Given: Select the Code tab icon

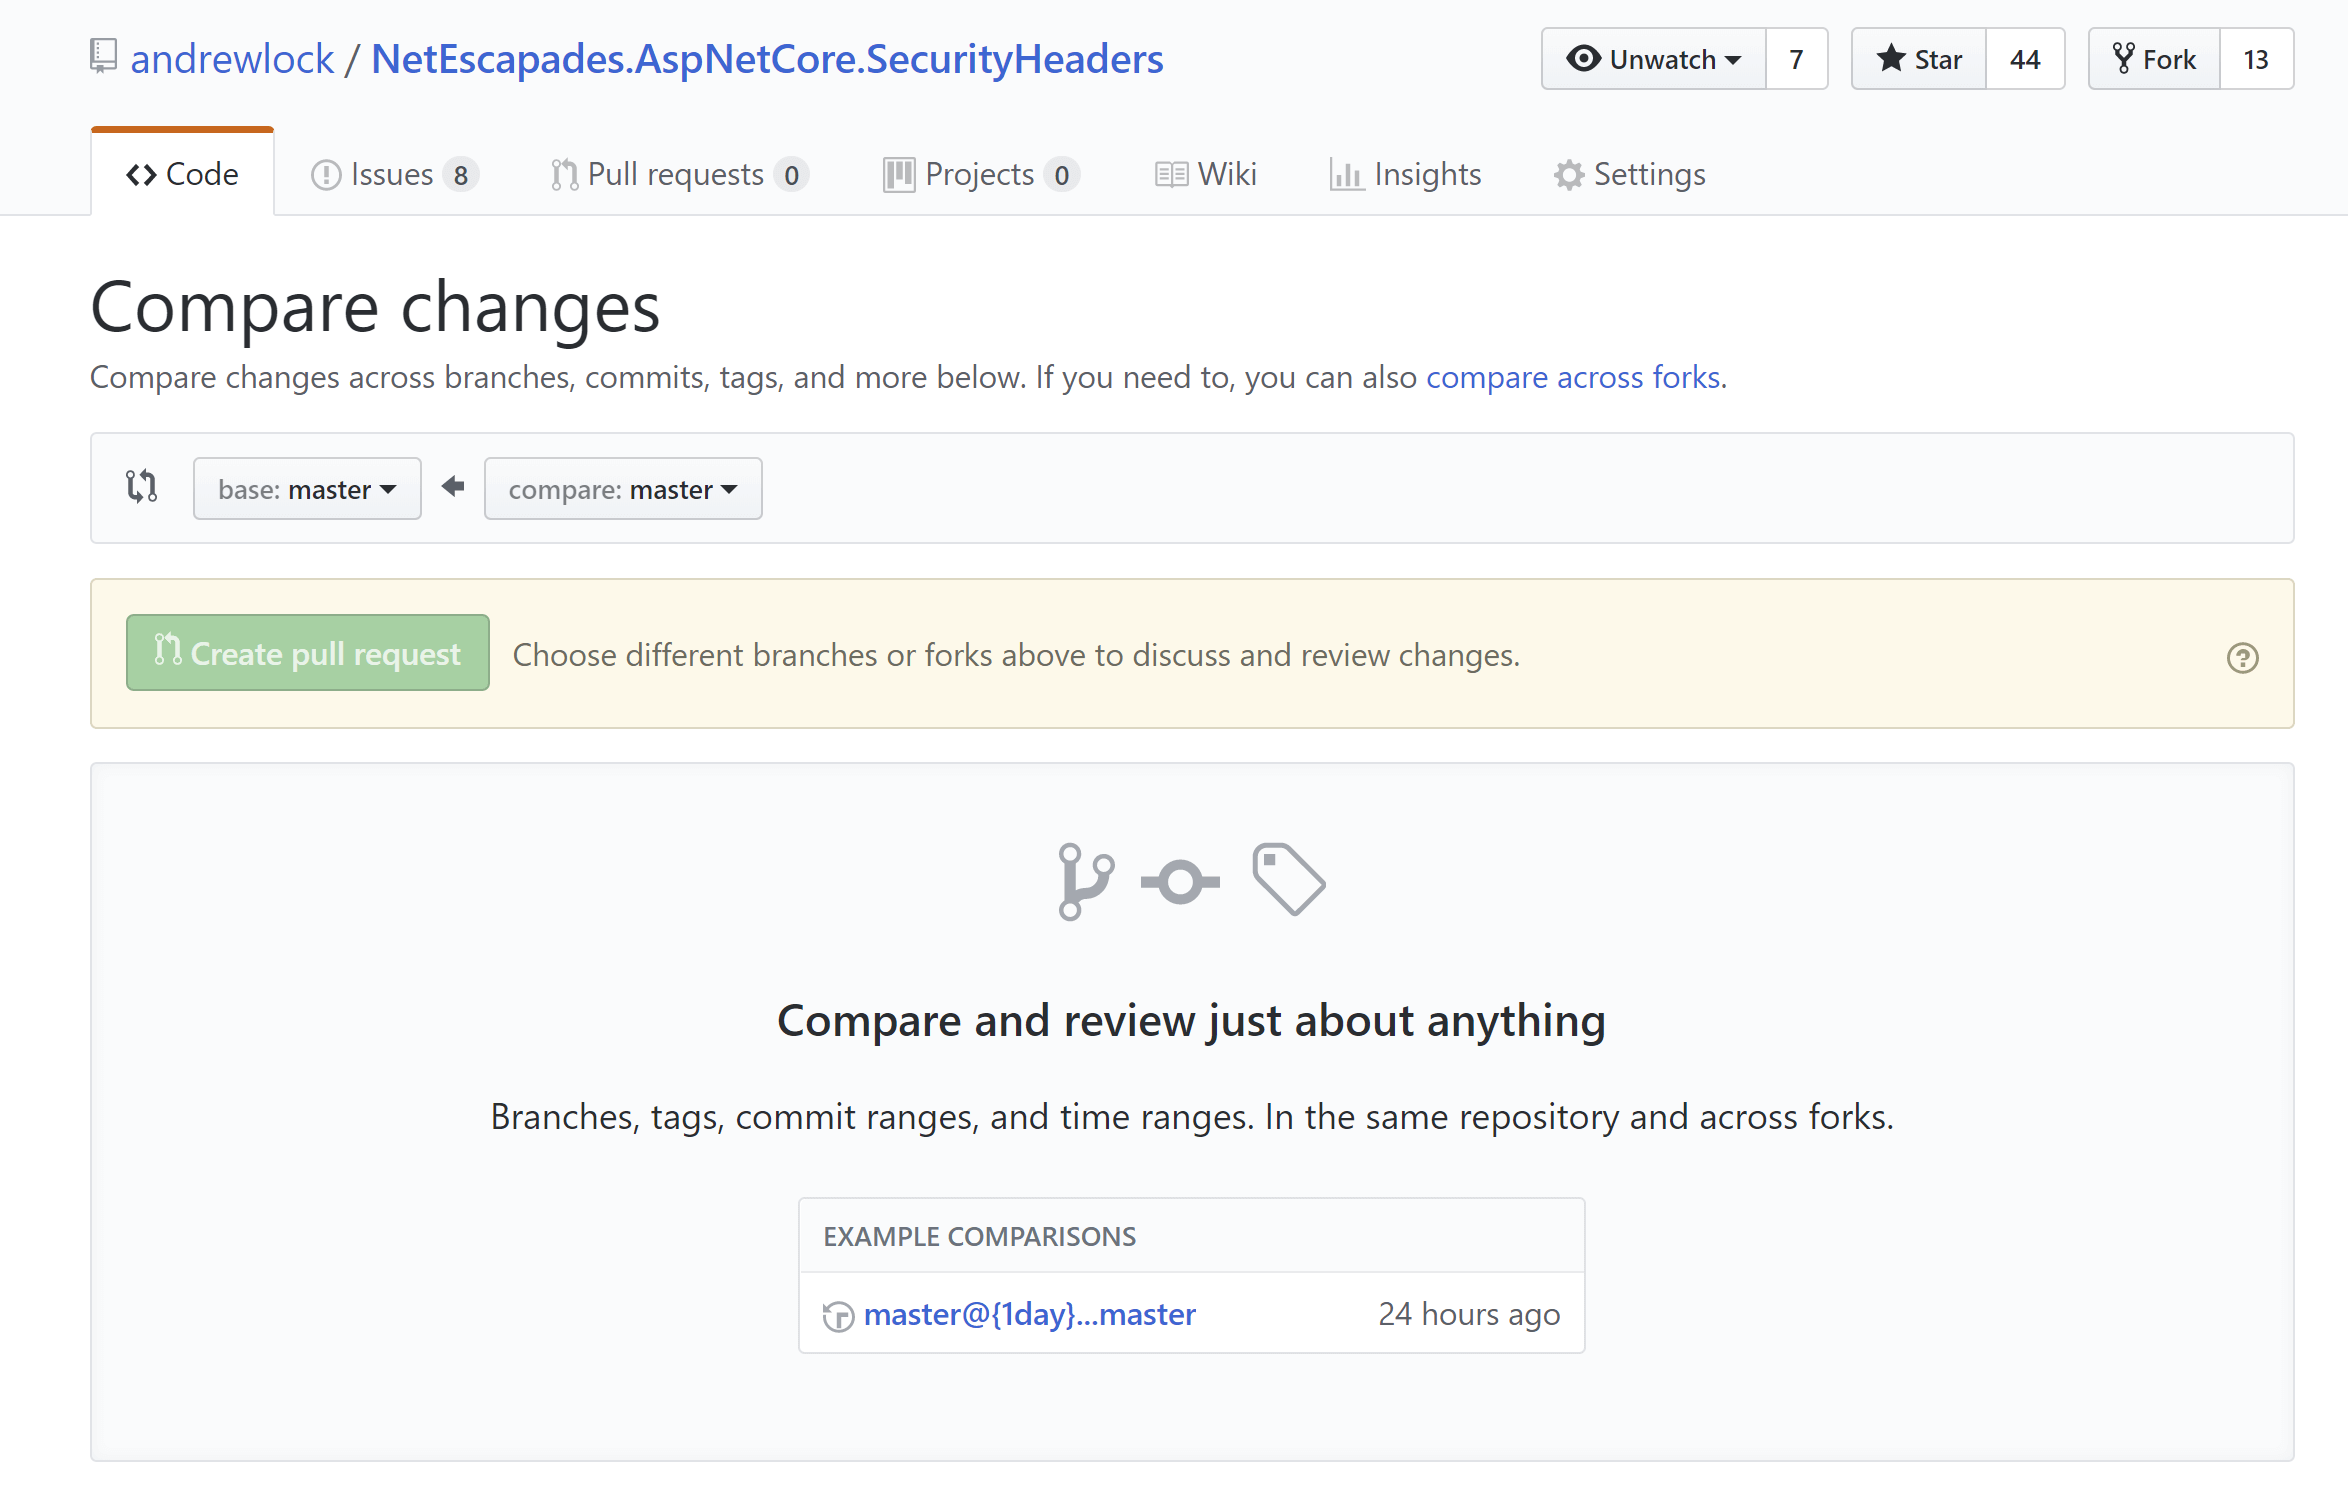Looking at the screenshot, I should click(142, 173).
